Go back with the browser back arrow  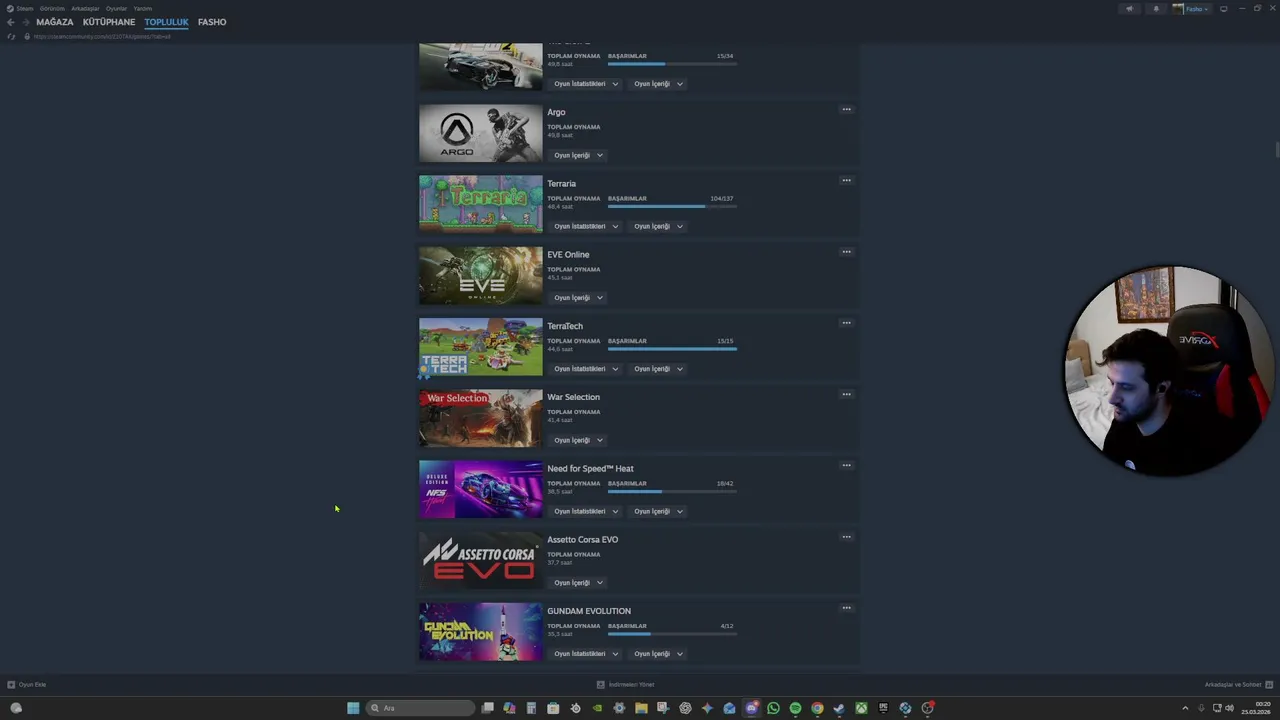tap(10, 22)
